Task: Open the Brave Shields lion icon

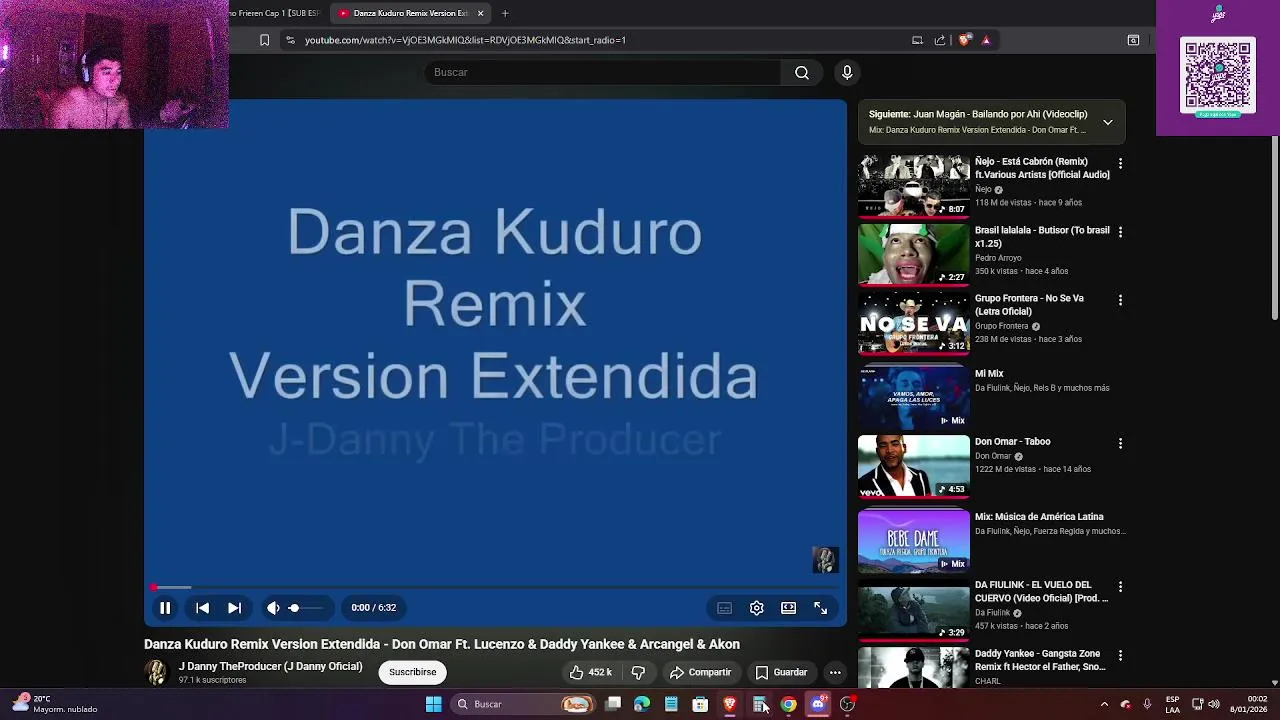Action: tap(964, 40)
